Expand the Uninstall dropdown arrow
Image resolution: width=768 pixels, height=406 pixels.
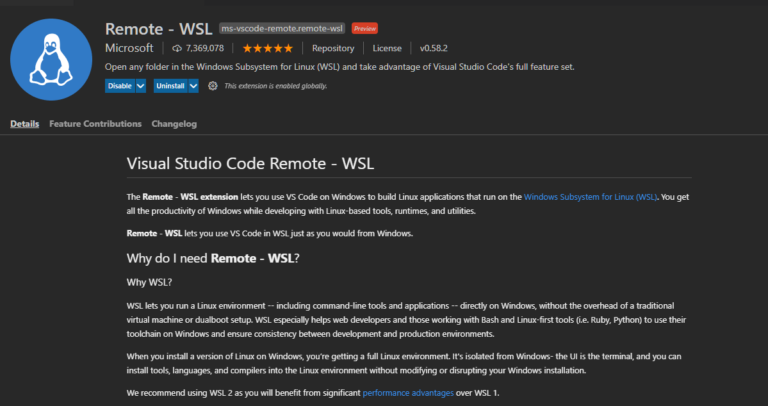(x=193, y=86)
